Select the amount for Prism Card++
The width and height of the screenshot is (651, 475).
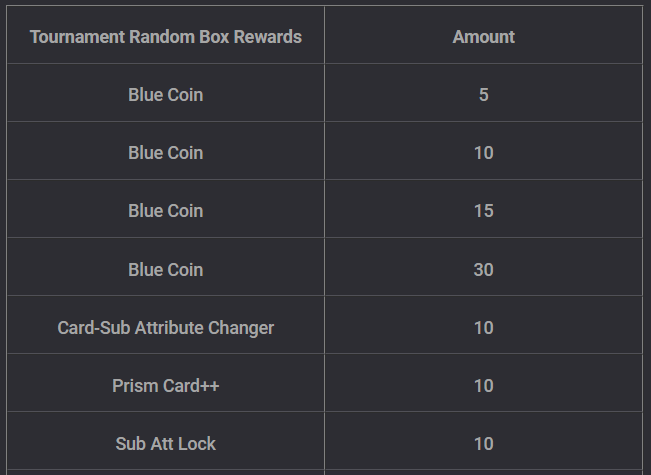484,386
